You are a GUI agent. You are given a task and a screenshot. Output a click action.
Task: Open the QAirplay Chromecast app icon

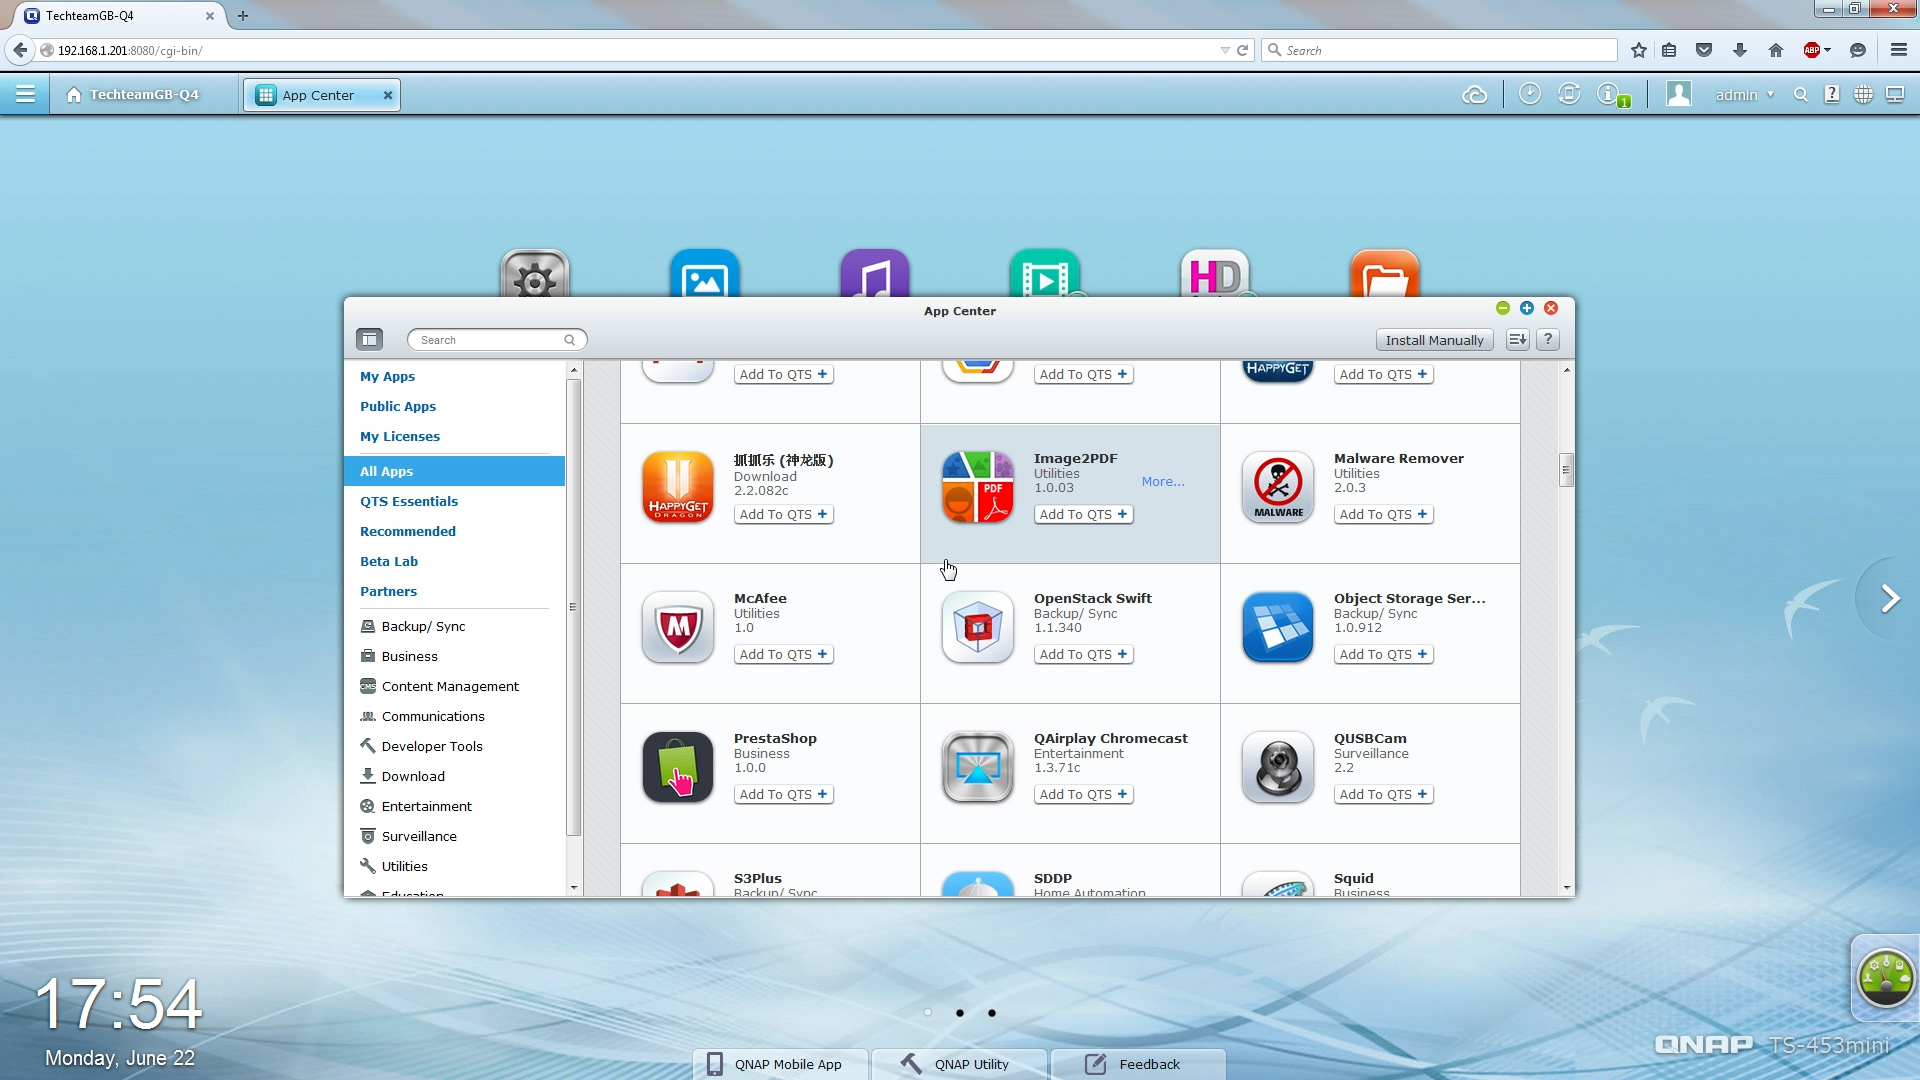(977, 767)
